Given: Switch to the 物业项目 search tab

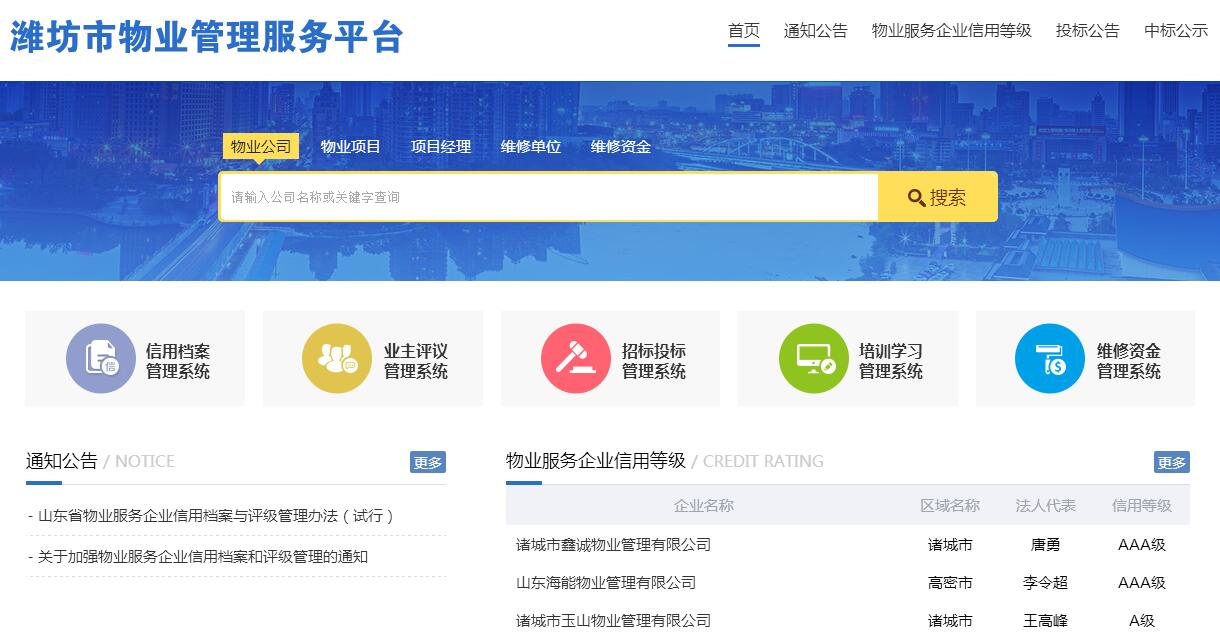Looking at the screenshot, I should (x=350, y=147).
